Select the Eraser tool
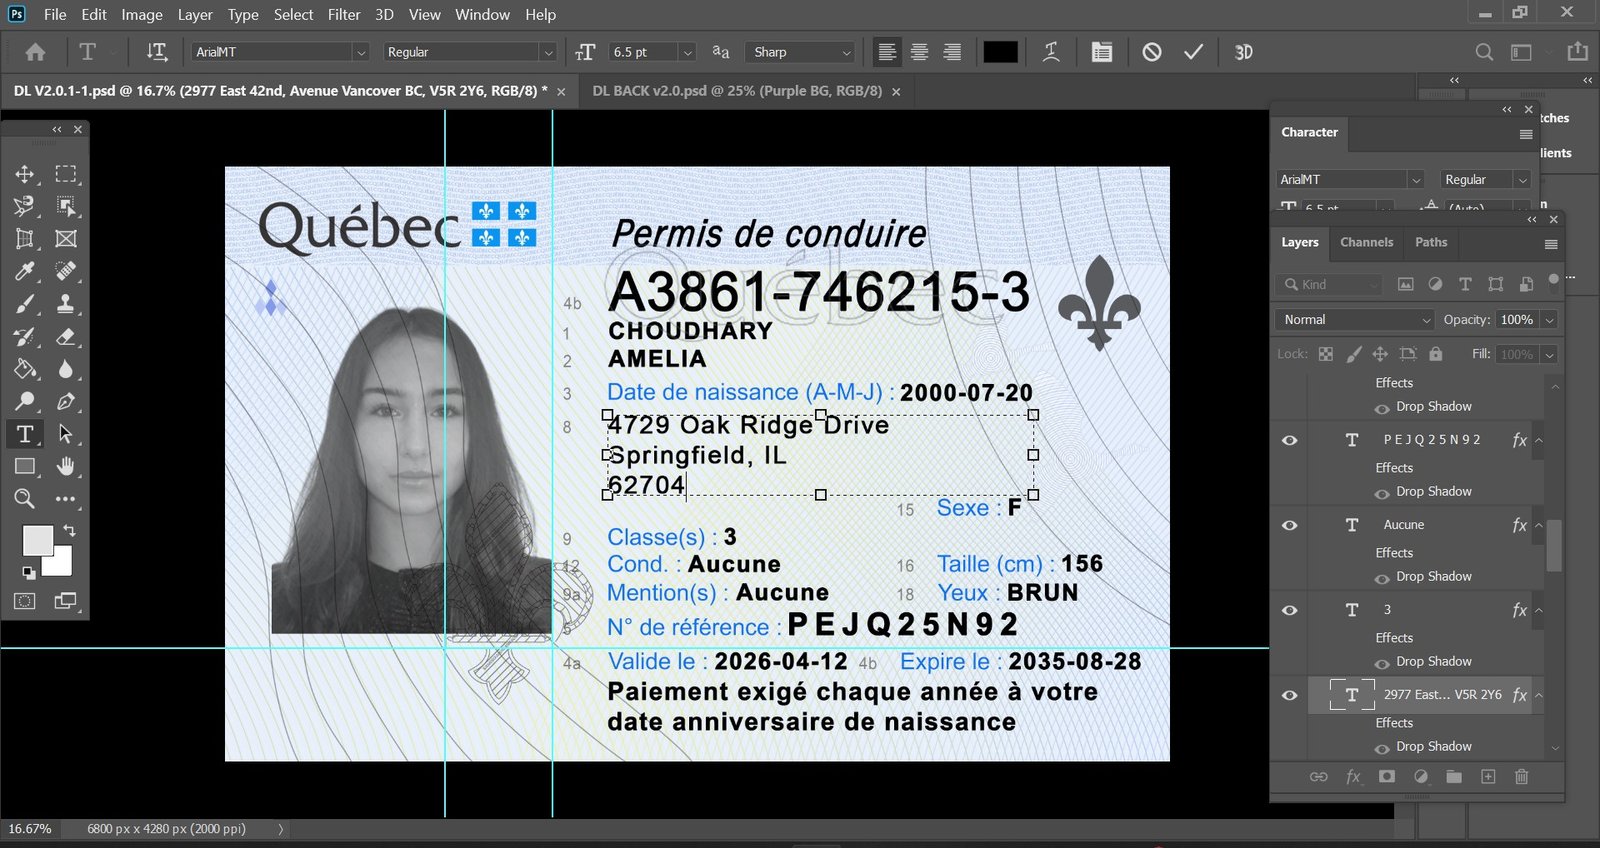1600x848 pixels. [x=66, y=337]
